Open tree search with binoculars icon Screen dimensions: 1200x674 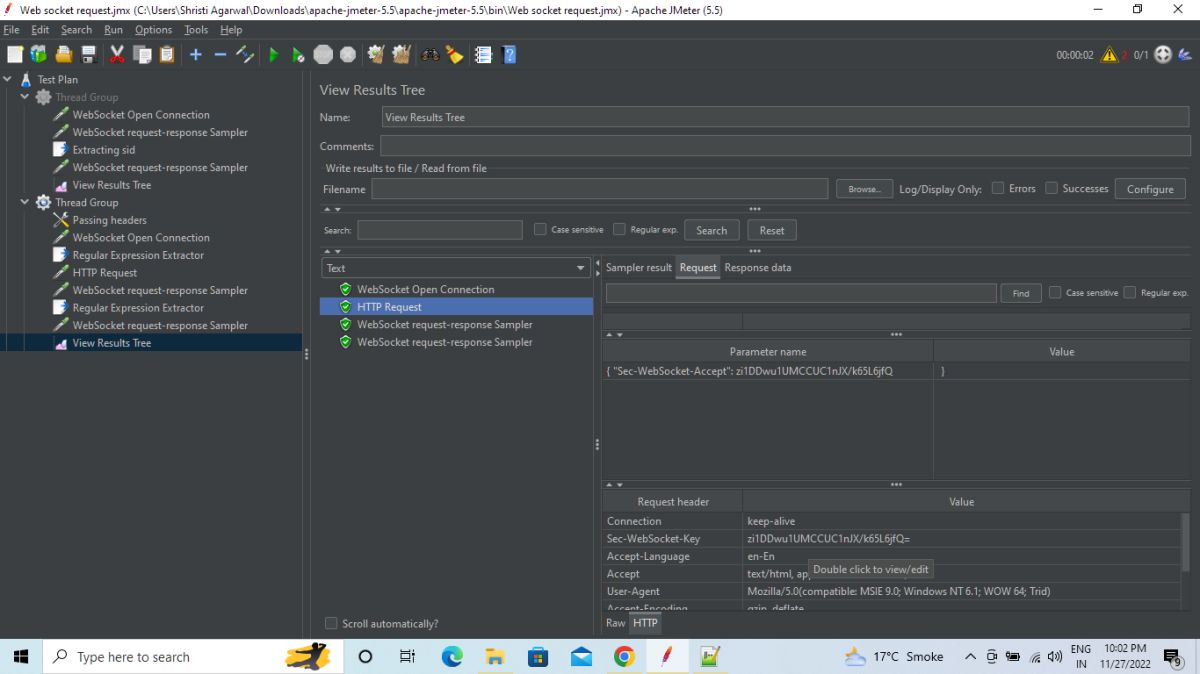pos(430,55)
